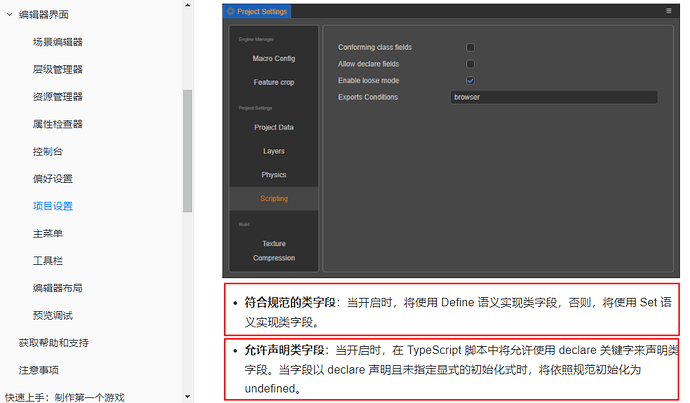Click sidebar scrollbar down arrow

[187, 397]
